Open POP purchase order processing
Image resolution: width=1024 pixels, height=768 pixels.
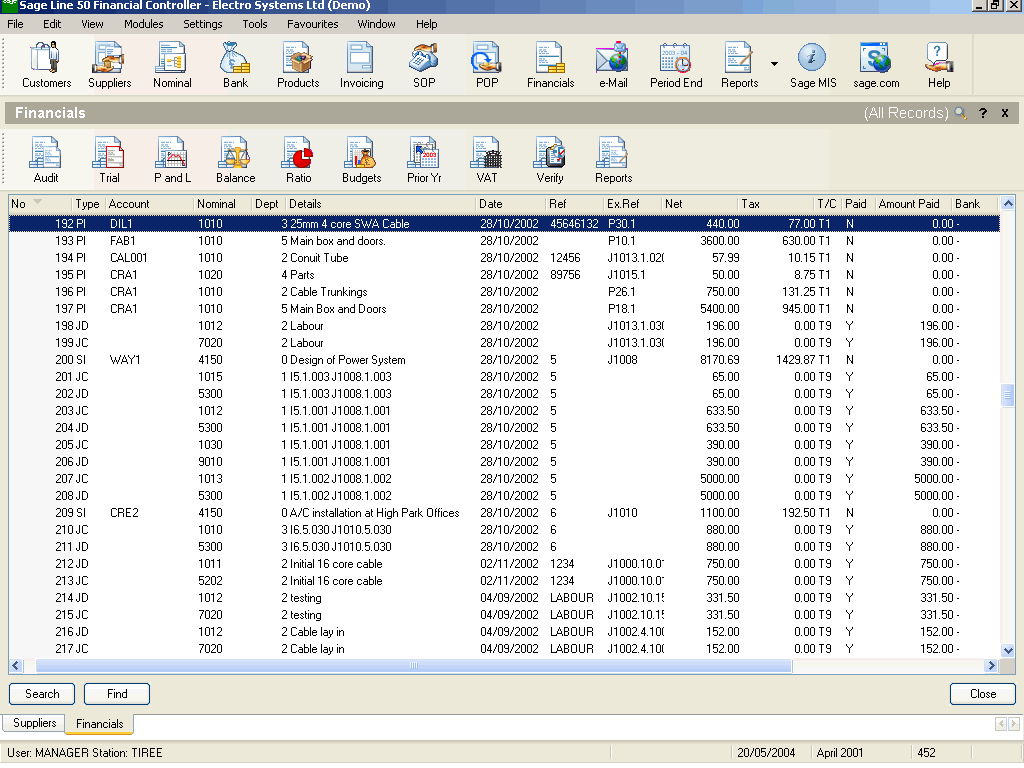pyautogui.click(x=487, y=65)
